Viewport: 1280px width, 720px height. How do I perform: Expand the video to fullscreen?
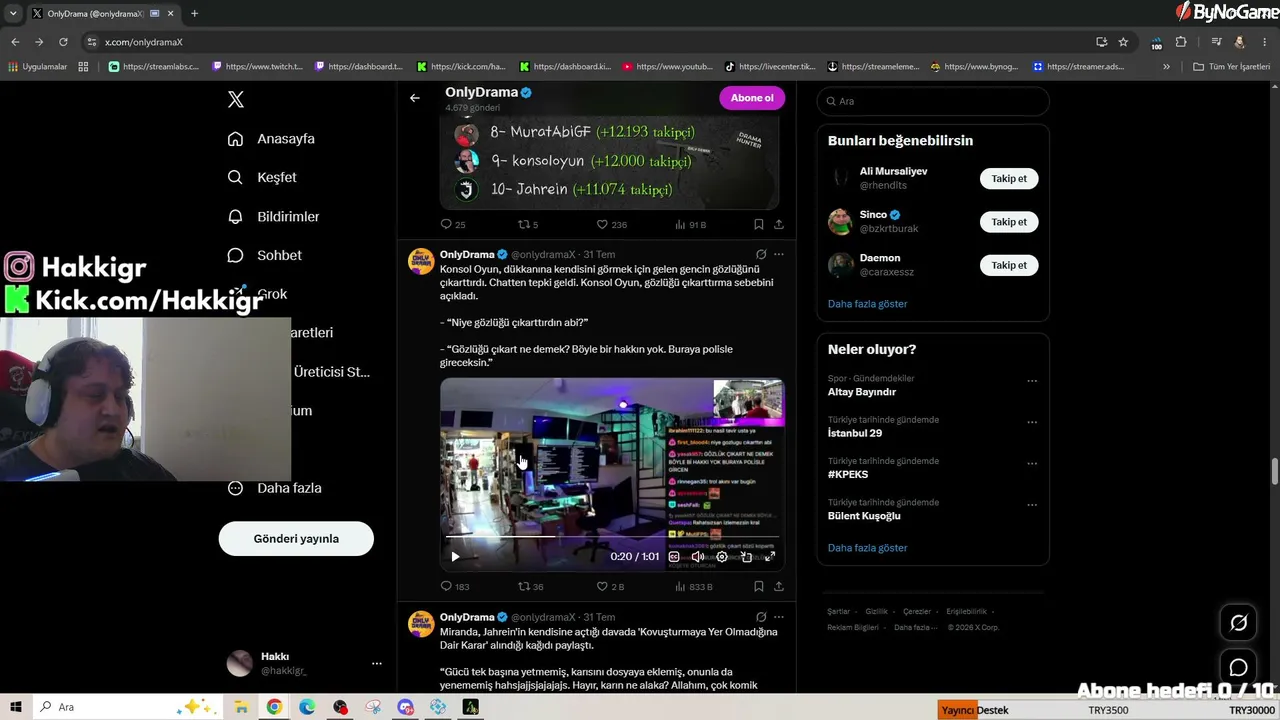770,557
